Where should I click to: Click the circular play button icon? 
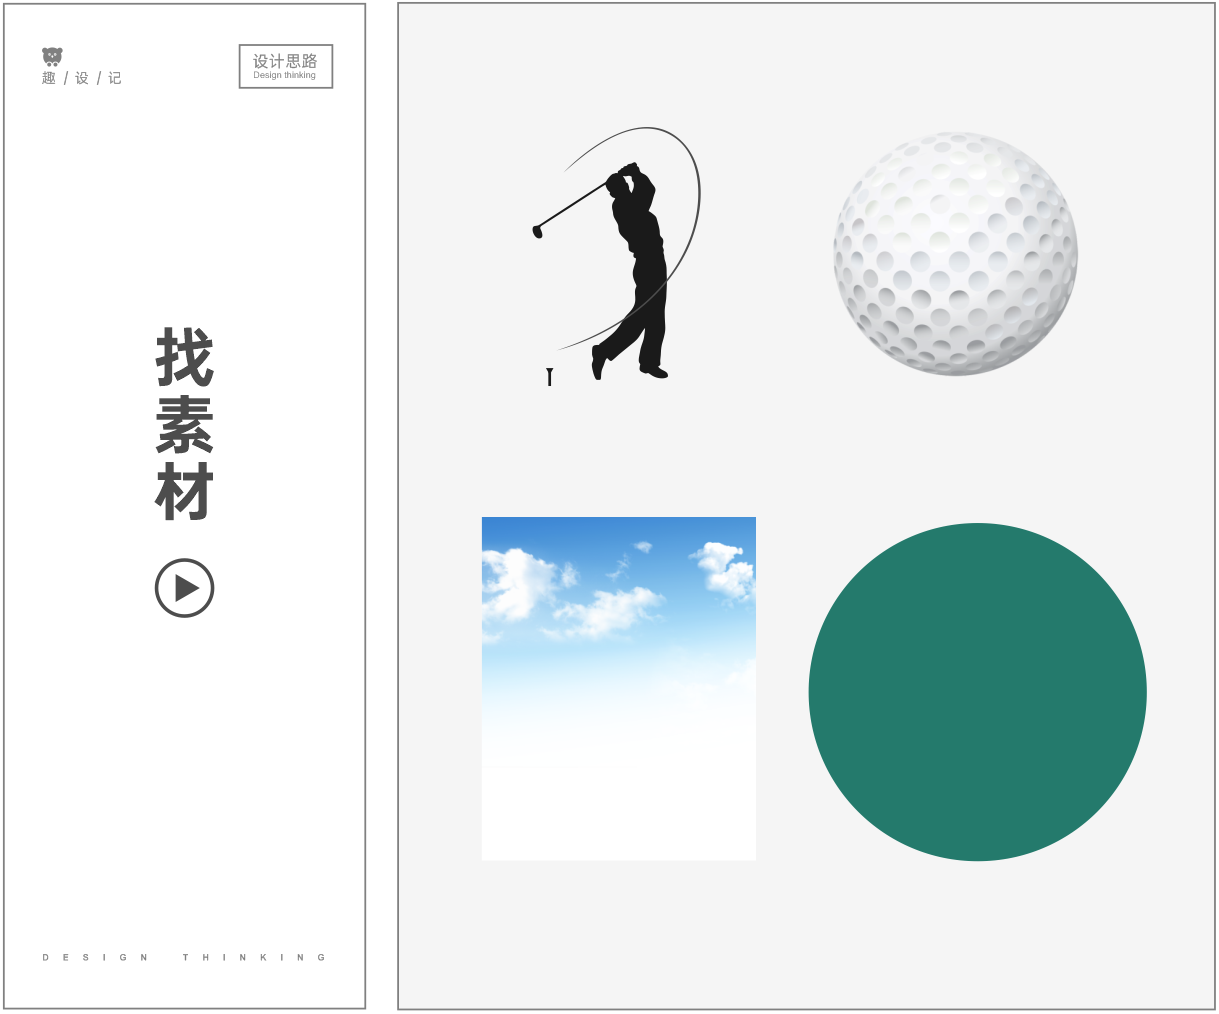coord(184,588)
